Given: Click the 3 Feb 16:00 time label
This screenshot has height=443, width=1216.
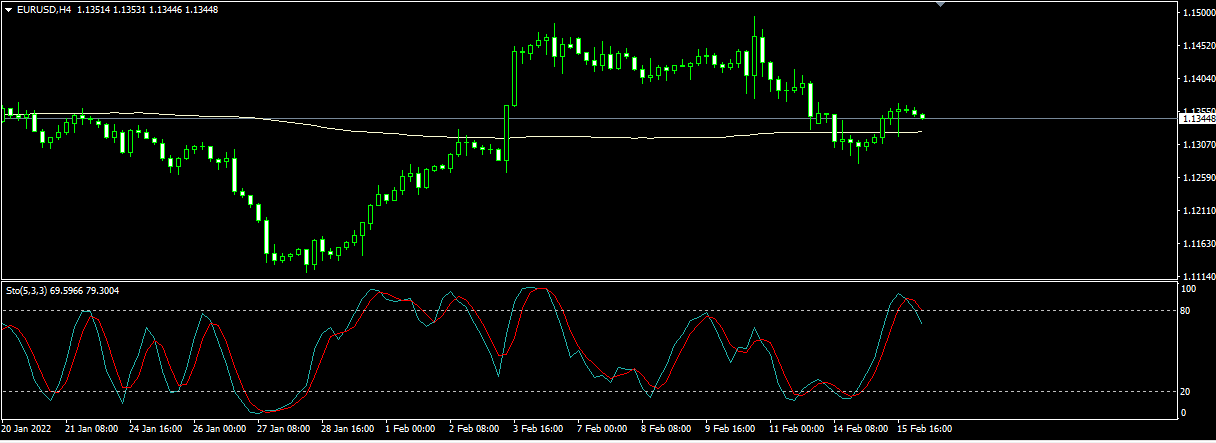Looking at the screenshot, I should (537, 429).
